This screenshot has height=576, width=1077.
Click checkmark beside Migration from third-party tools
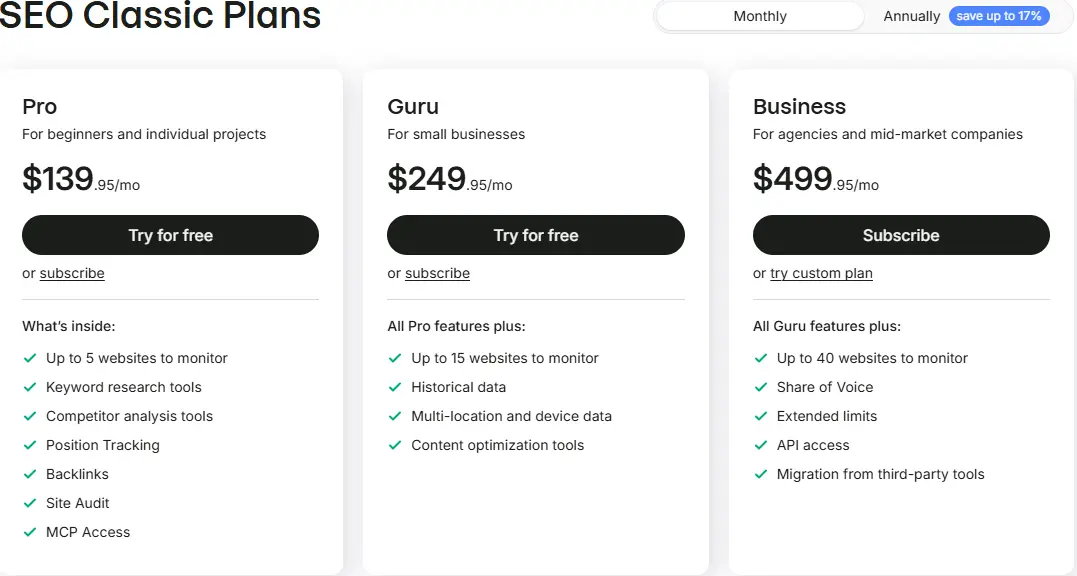coord(760,474)
